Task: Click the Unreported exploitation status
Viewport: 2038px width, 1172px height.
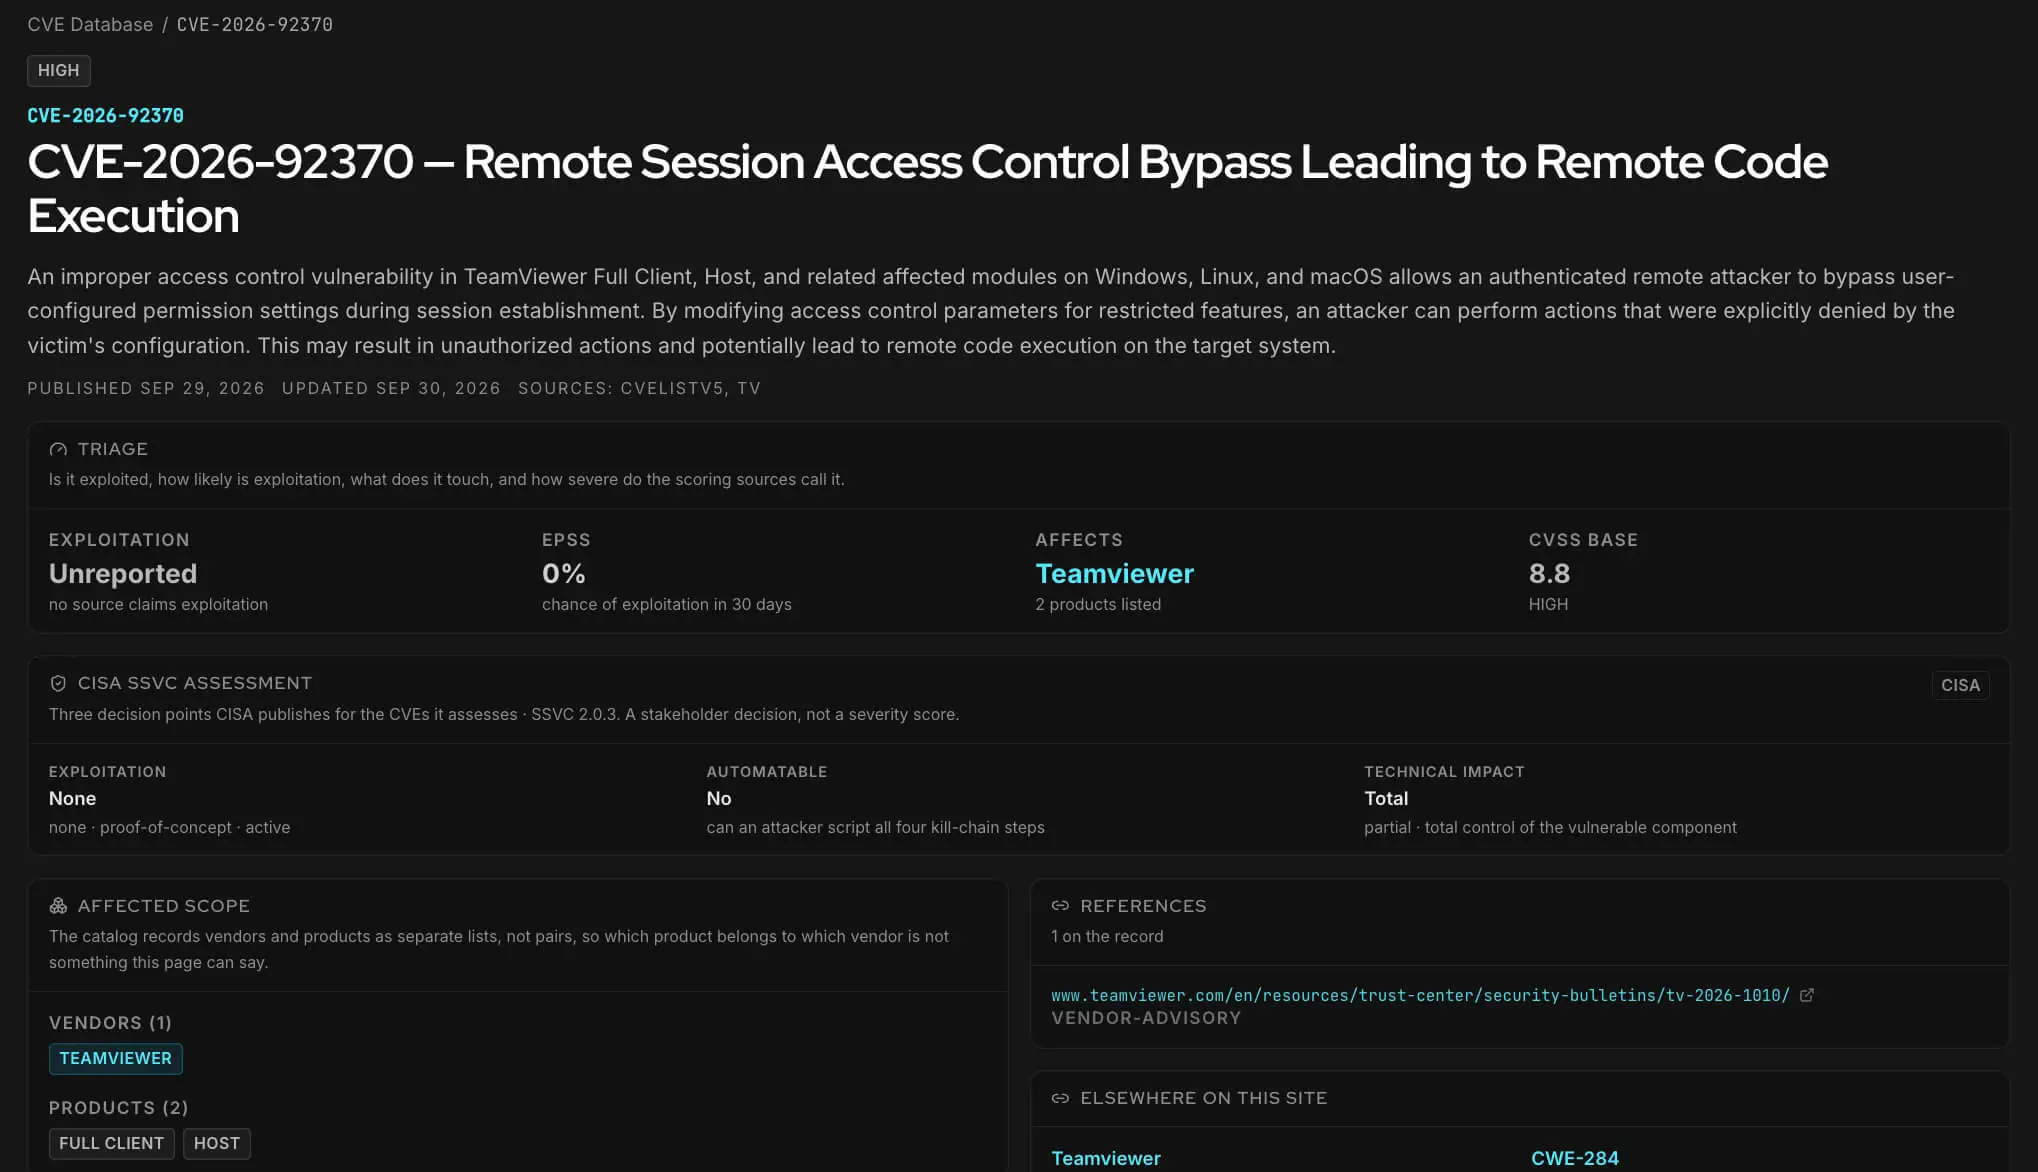Action: point(123,573)
